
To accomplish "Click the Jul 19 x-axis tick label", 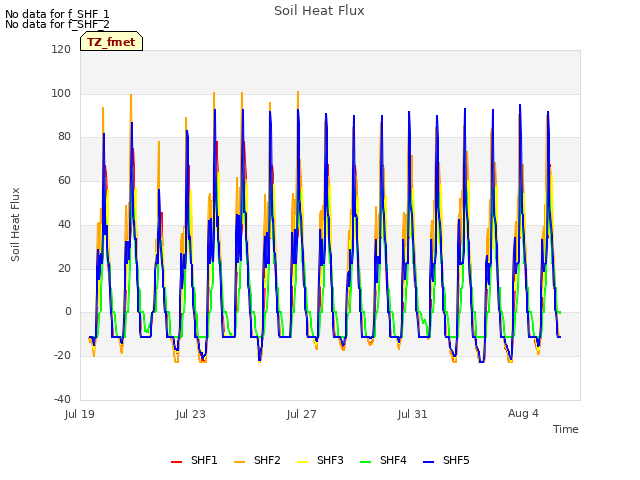I will [80, 414].
